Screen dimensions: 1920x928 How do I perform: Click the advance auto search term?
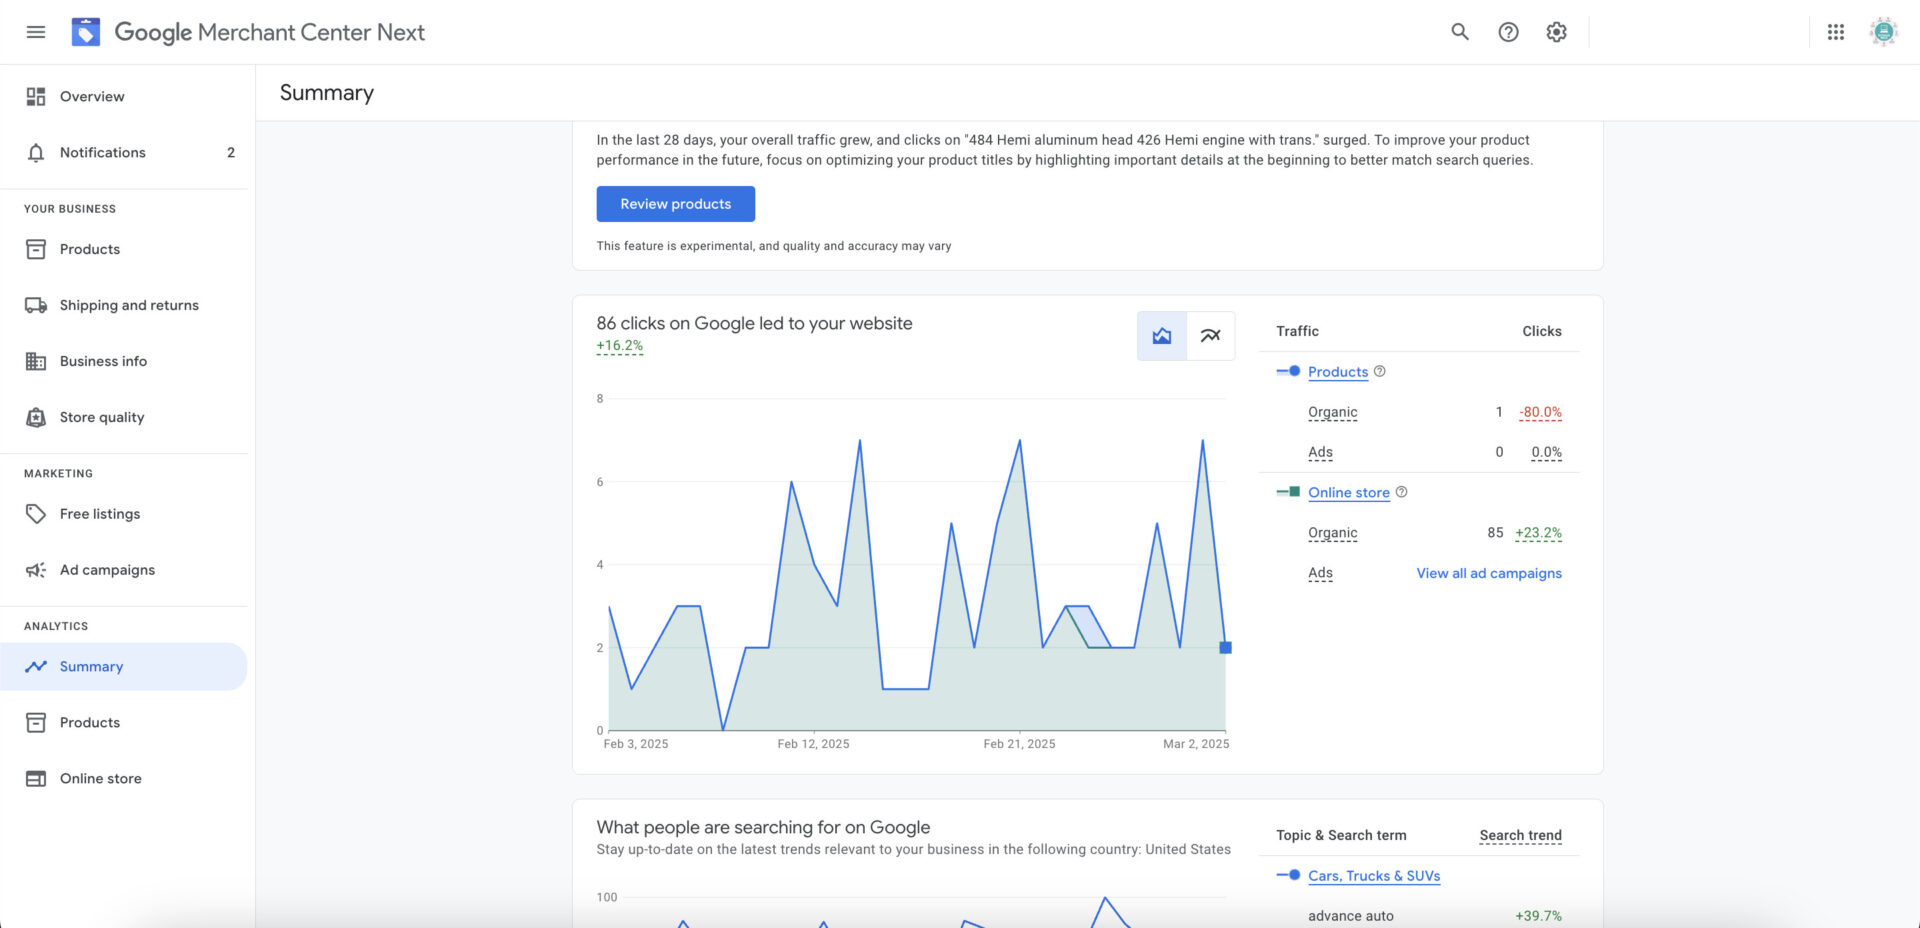point(1351,916)
